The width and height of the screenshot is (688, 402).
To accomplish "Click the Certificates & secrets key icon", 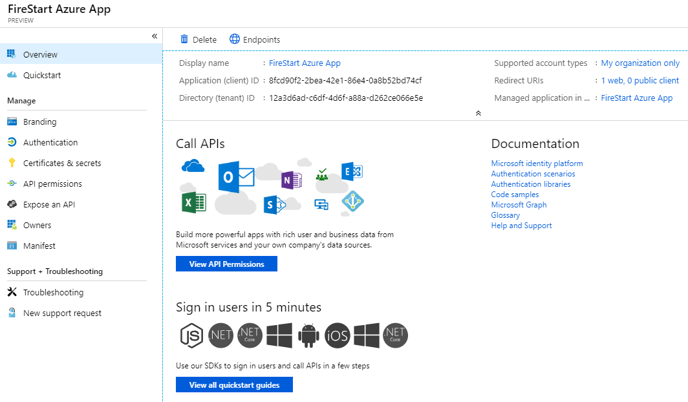I will (x=12, y=162).
